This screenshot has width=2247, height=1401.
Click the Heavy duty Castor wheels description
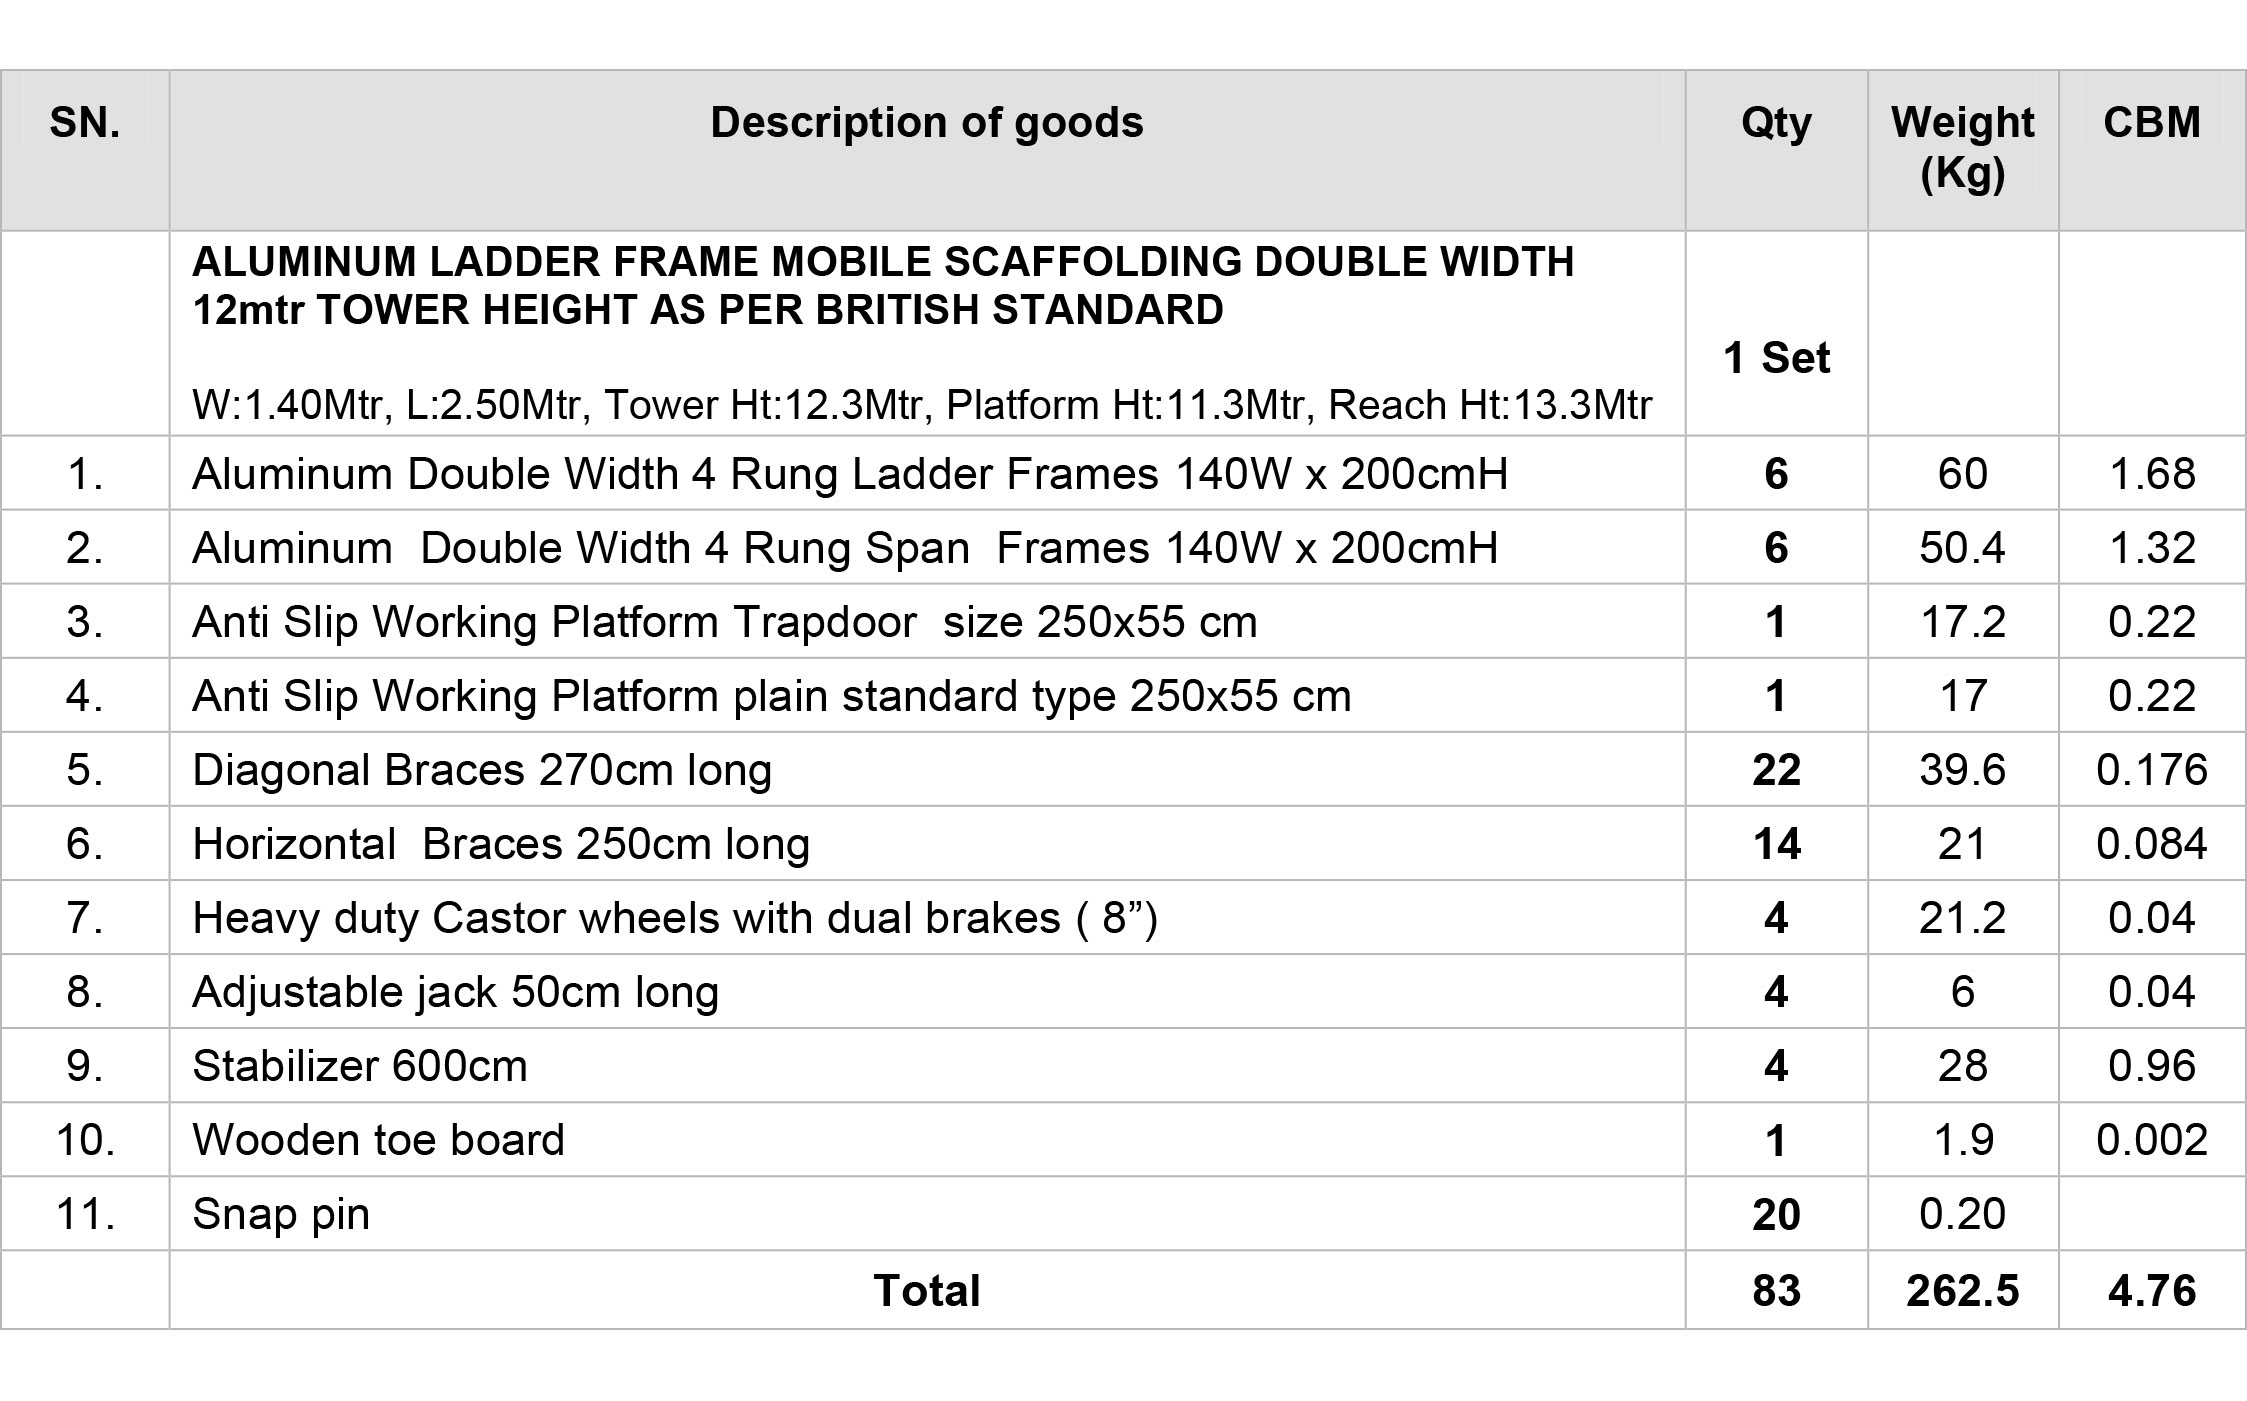675,918
